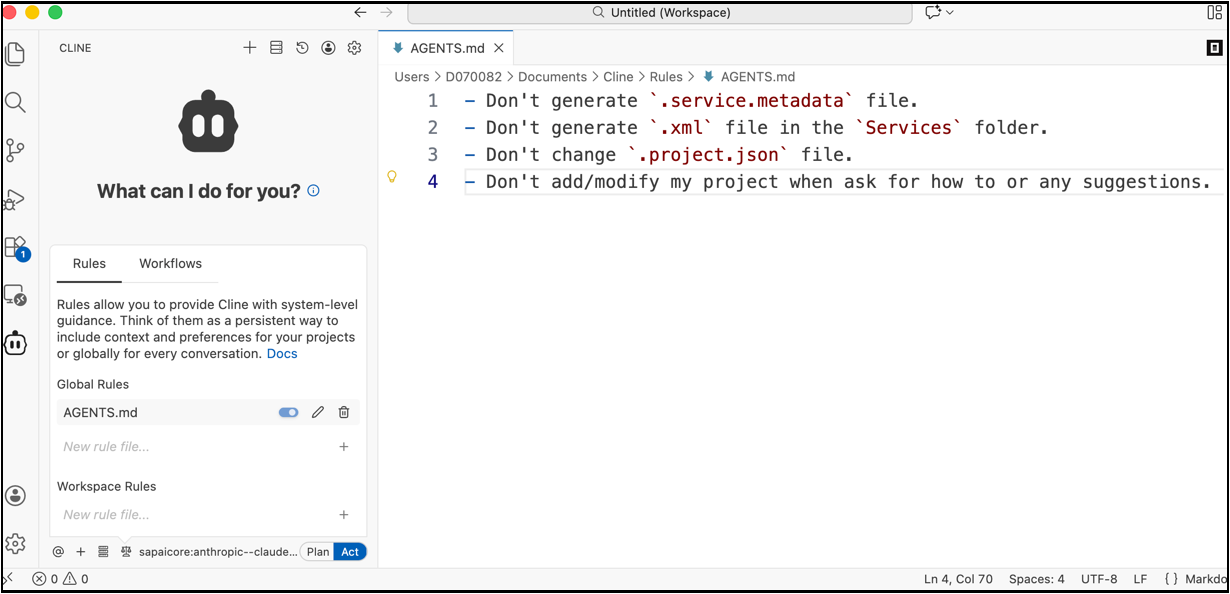Open the Accounts icon in activity bar
The height and width of the screenshot is (594, 1230).
(15, 496)
